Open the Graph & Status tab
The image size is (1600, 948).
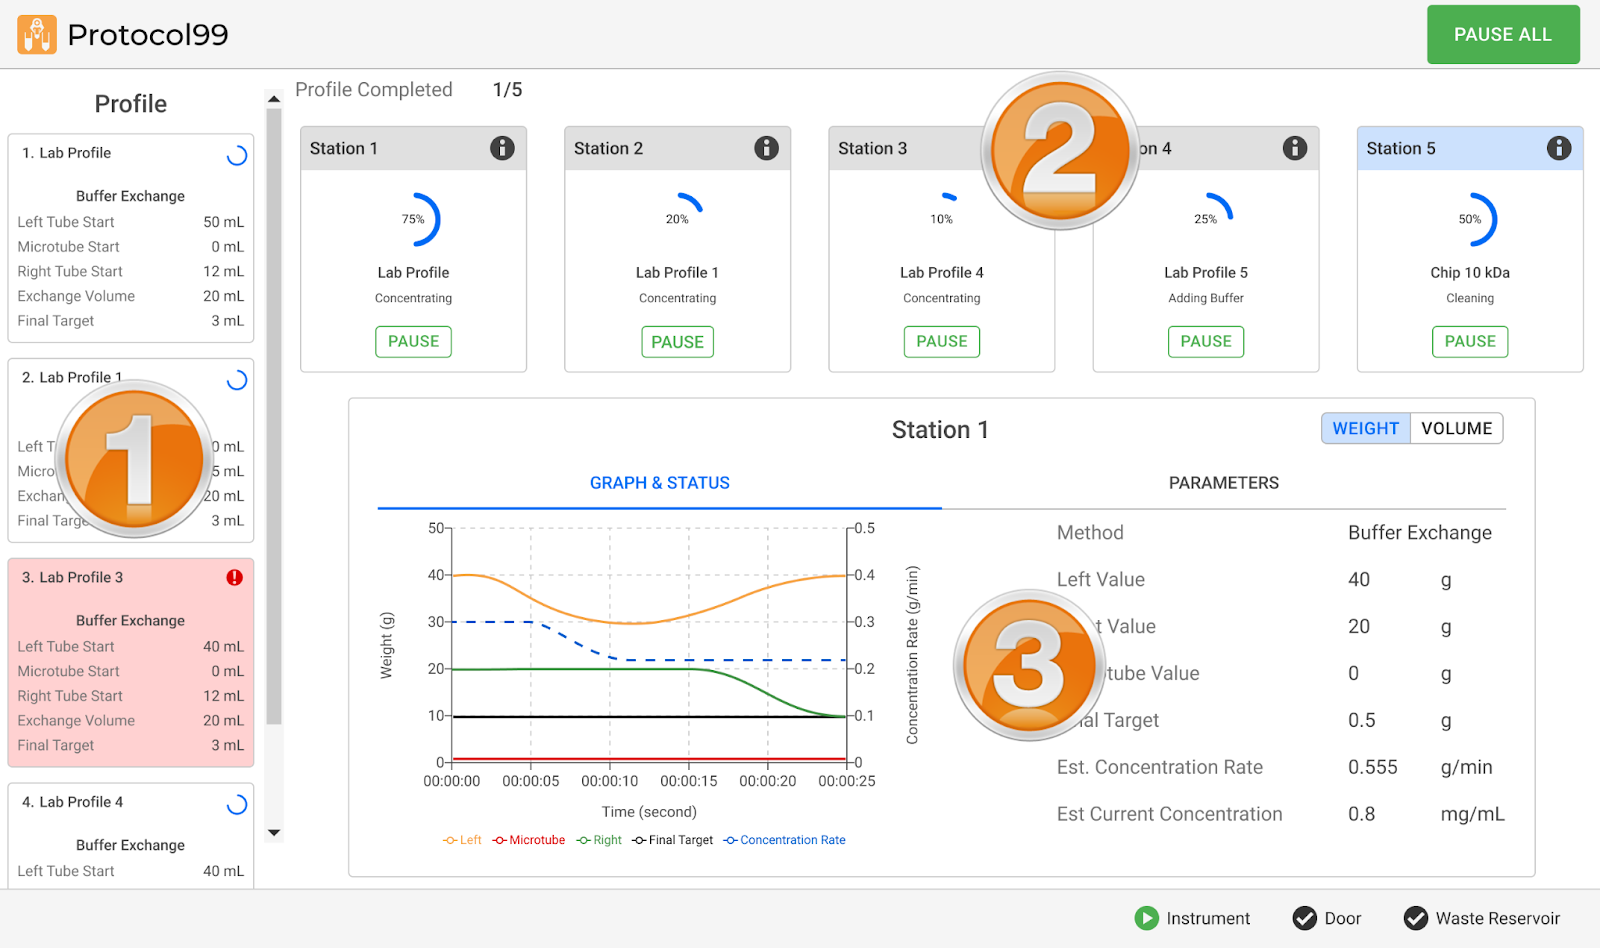click(659, 483)
